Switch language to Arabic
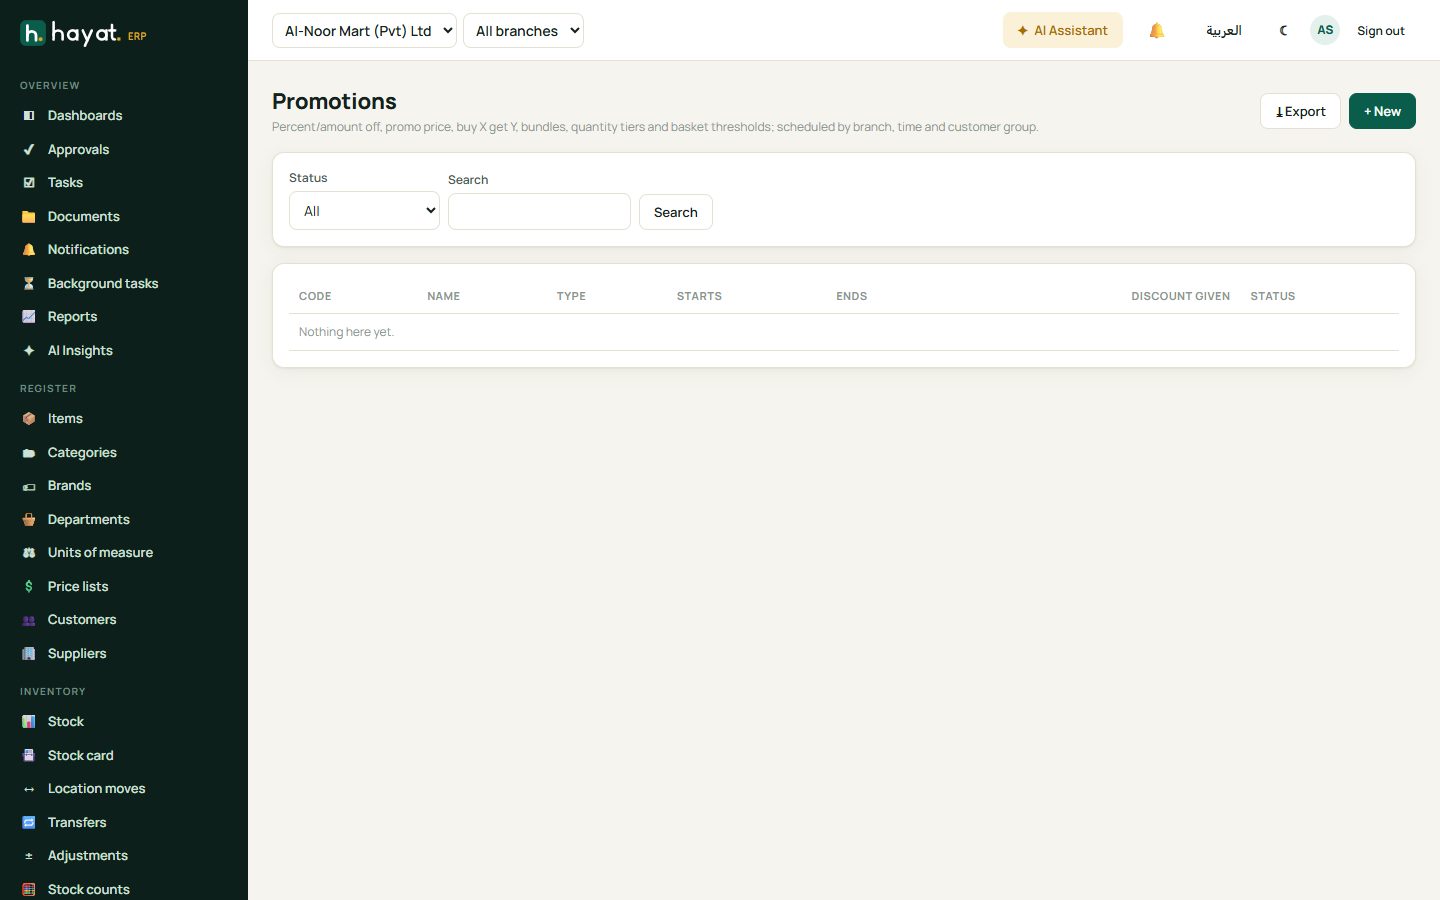This screenshot has width=1440, height=900. coord(1224,31)
